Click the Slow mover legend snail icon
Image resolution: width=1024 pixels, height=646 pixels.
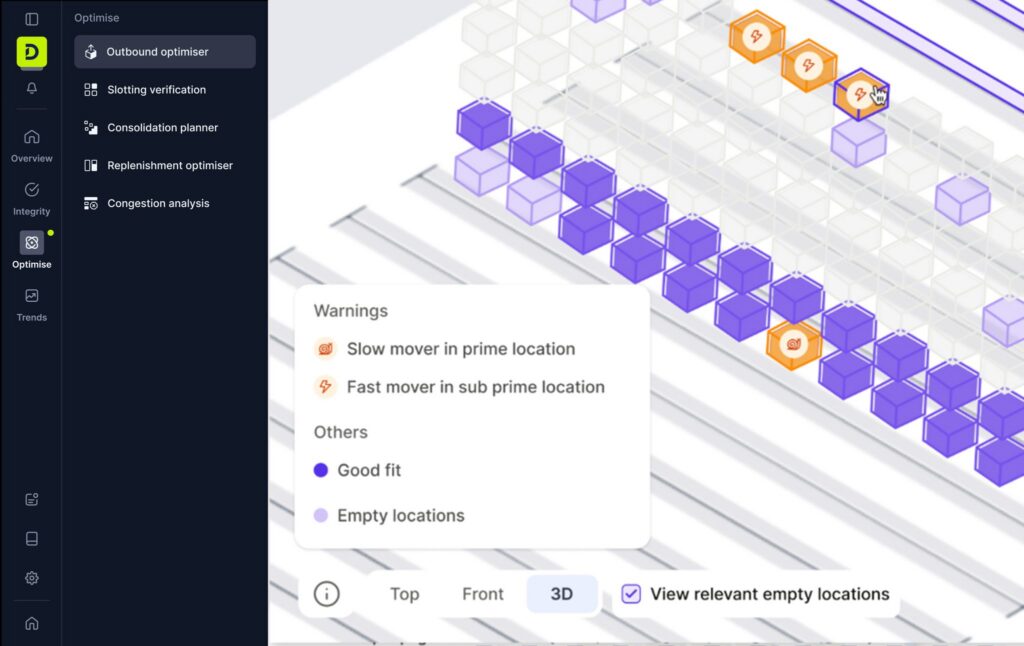click(325, 349)
